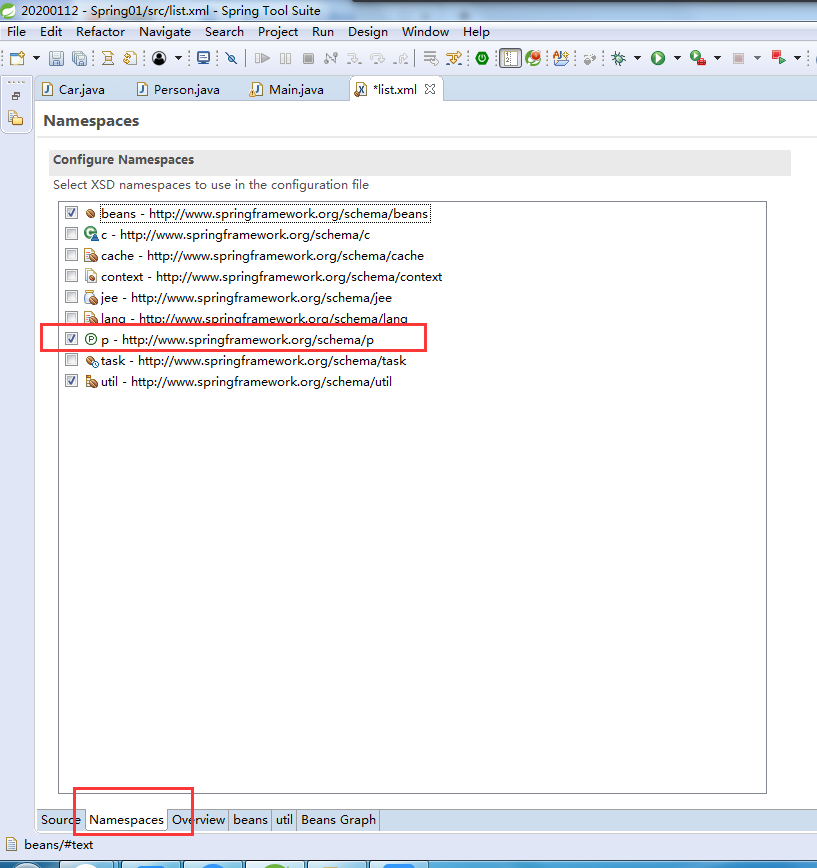Switch to the Overview bottom tab
The image size is (817, 868).
pyautogui.click(x=198, y=819)
